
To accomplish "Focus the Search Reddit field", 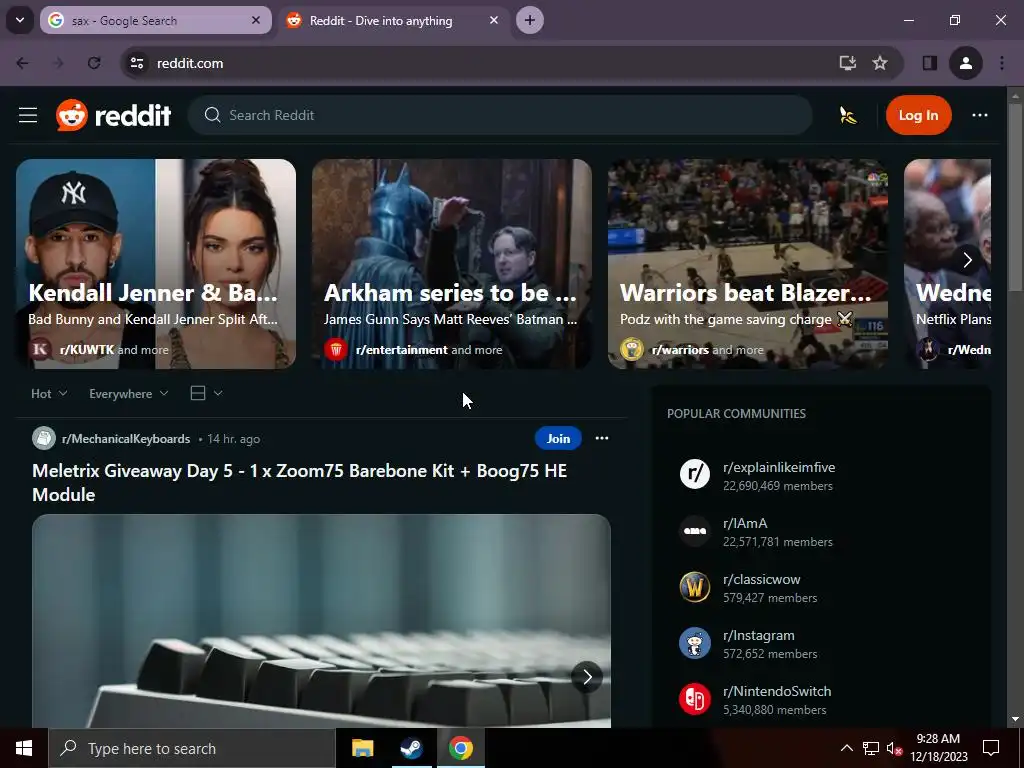I will 500,116.
